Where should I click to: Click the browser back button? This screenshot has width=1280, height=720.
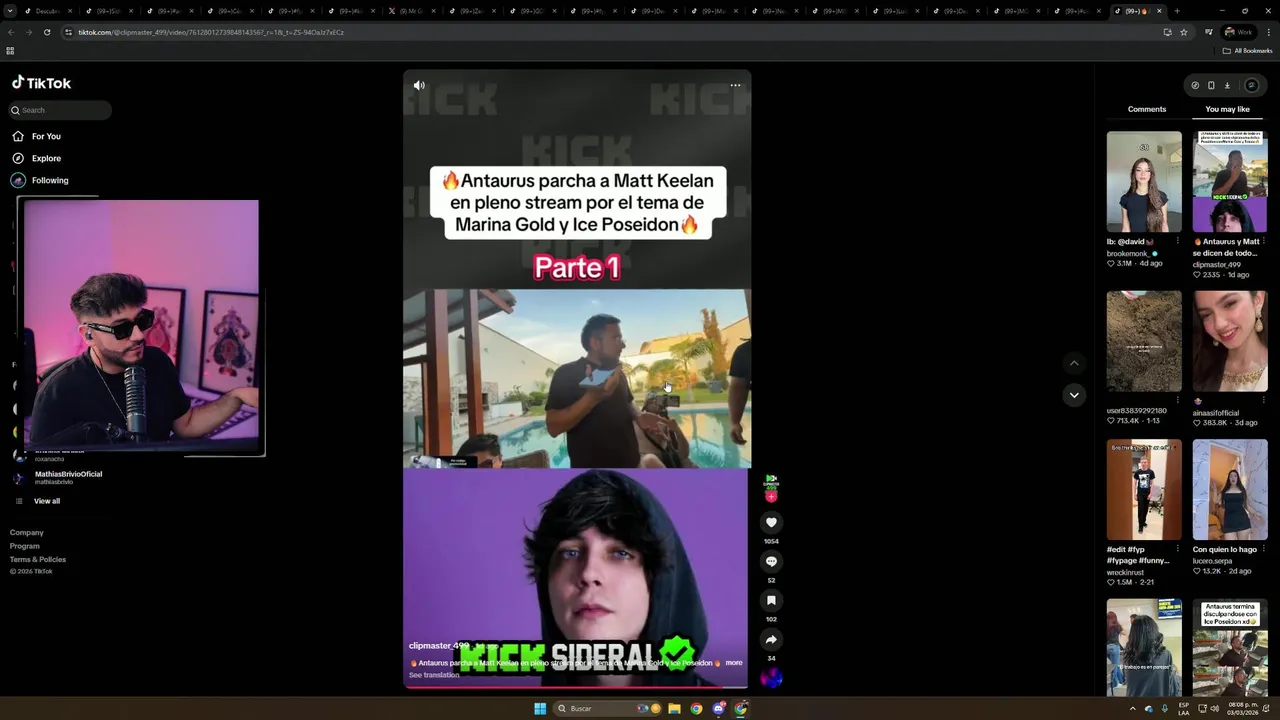[11, 32]
